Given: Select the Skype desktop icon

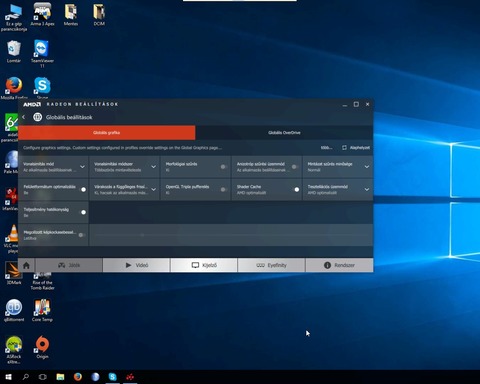Looking at the screenshot, I should [42, 88].
